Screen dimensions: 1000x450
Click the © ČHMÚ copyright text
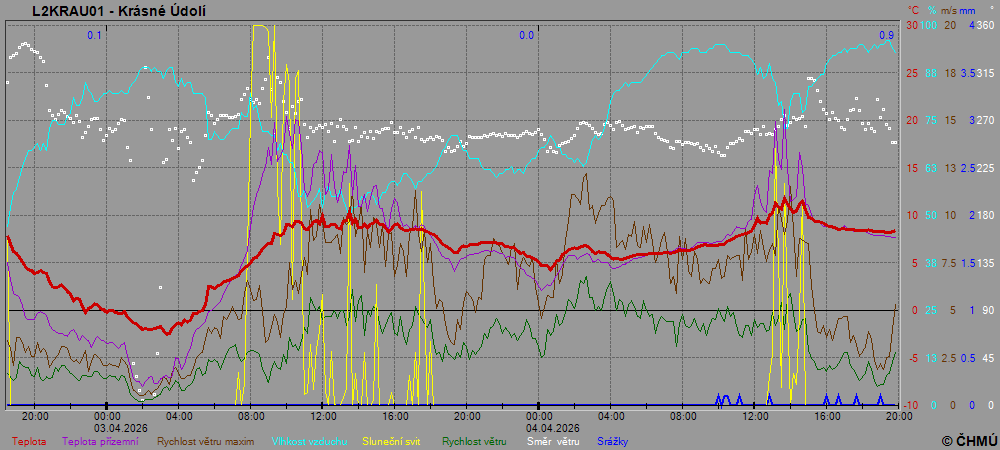pos(968,440)
